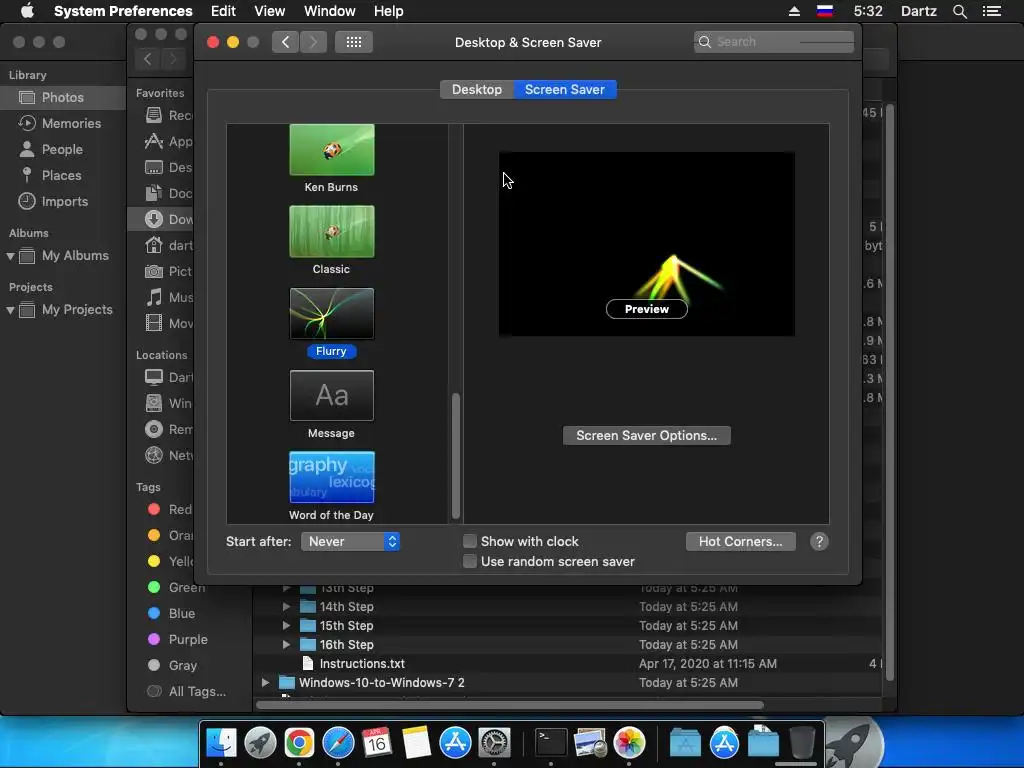Select the Screen Saver tab
1024x768 pixels.
[x=565, y=89]
